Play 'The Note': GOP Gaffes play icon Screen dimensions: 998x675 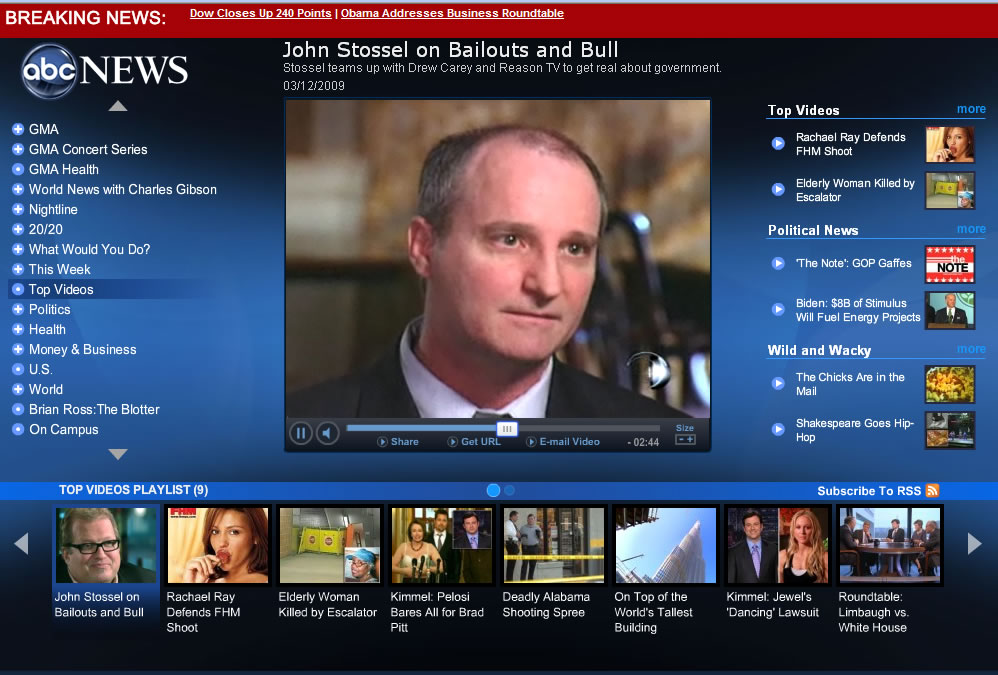tap(778, 263)
